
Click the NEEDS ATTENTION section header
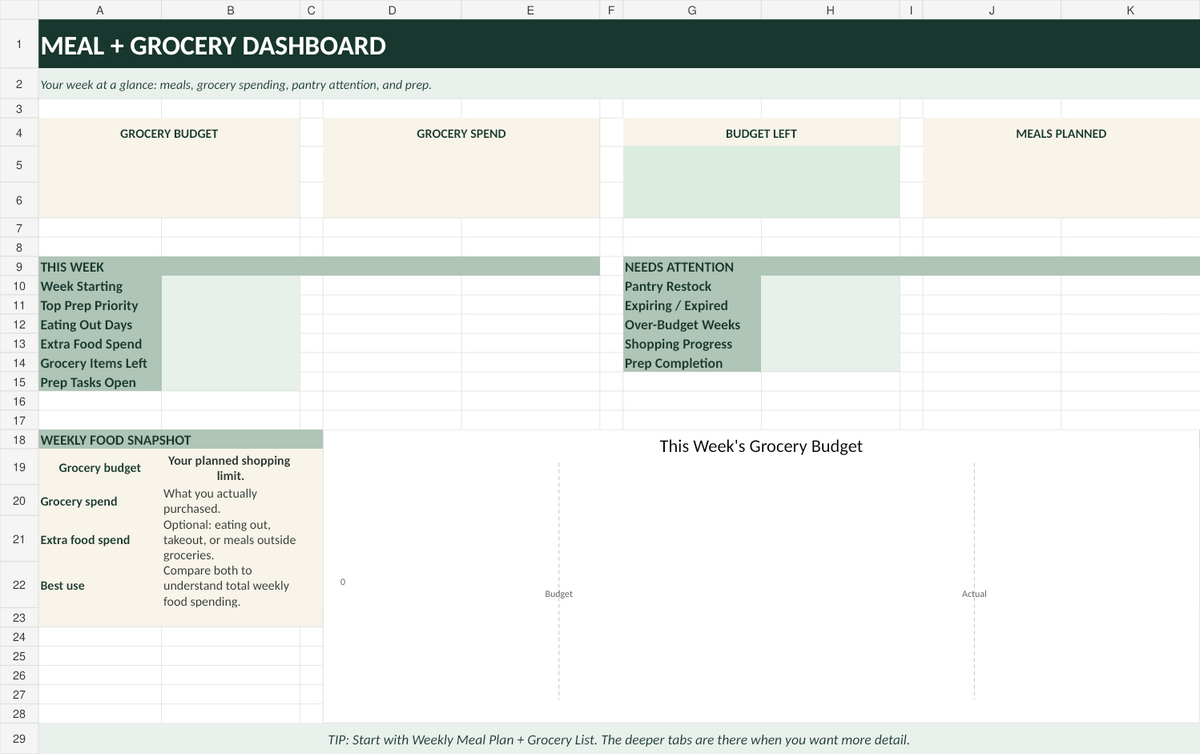tap(912, 267)
